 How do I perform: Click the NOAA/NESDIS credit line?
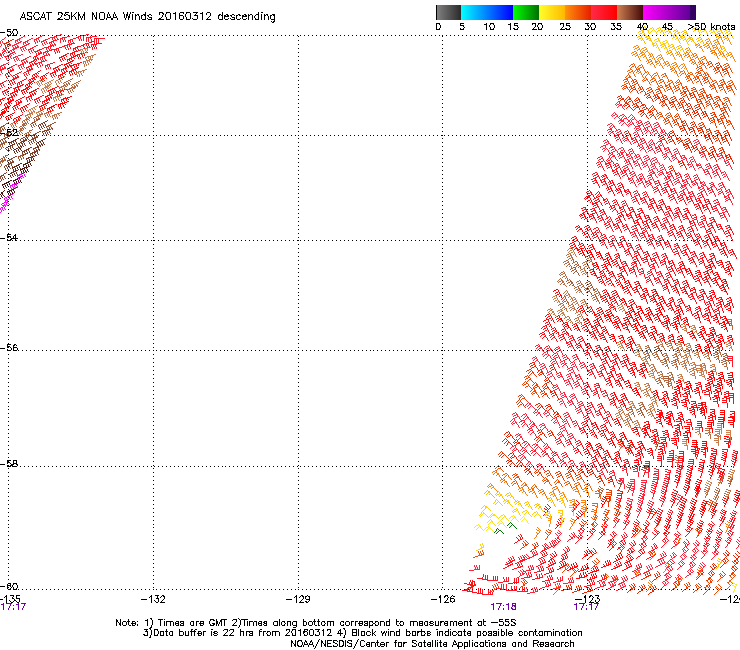tap(432, 644)
